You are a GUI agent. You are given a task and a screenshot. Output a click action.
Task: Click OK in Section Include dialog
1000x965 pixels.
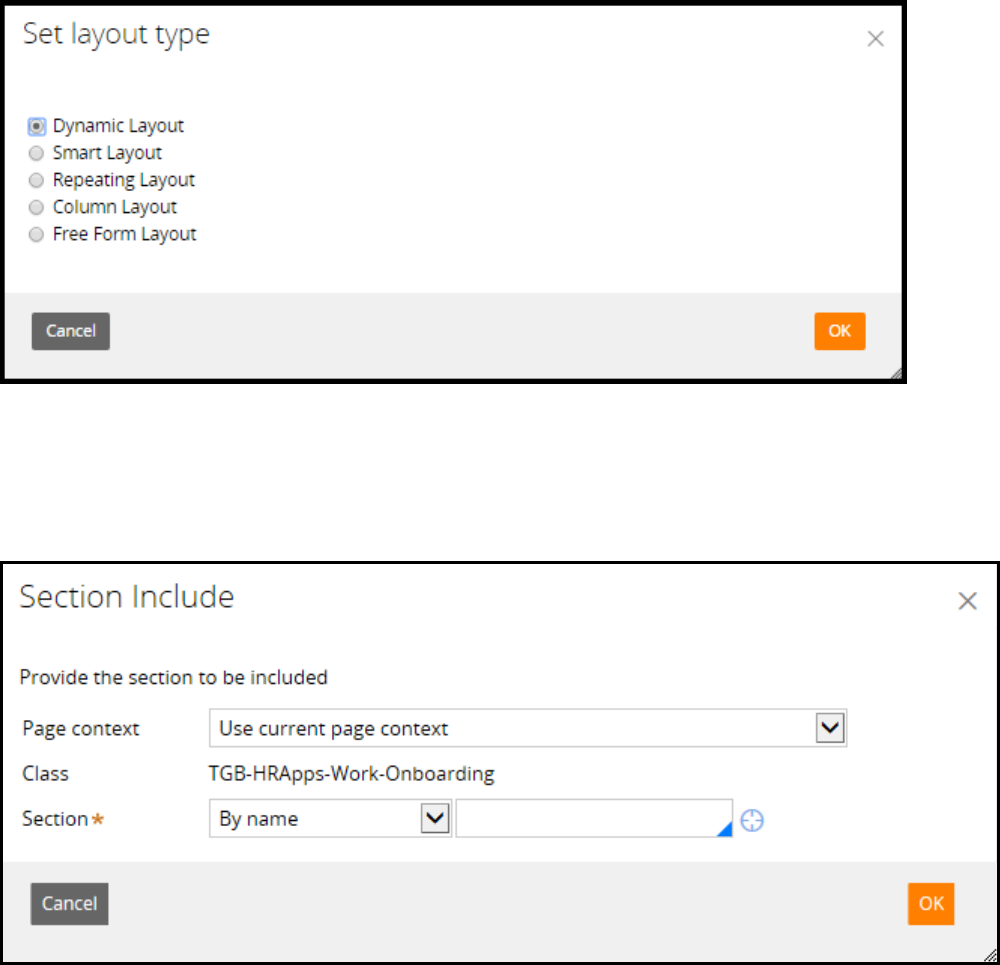click(x=931, y=903)
